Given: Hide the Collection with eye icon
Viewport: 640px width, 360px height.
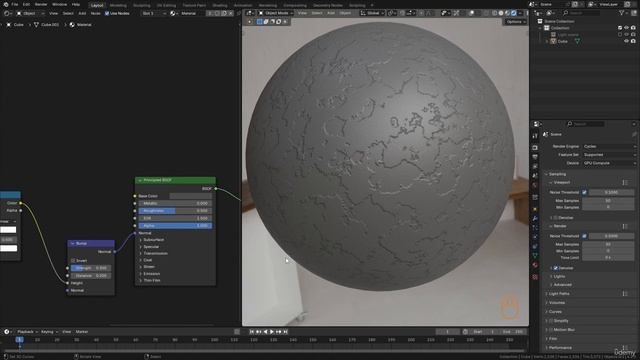Looking at the screenshot, I should (627, 28).
